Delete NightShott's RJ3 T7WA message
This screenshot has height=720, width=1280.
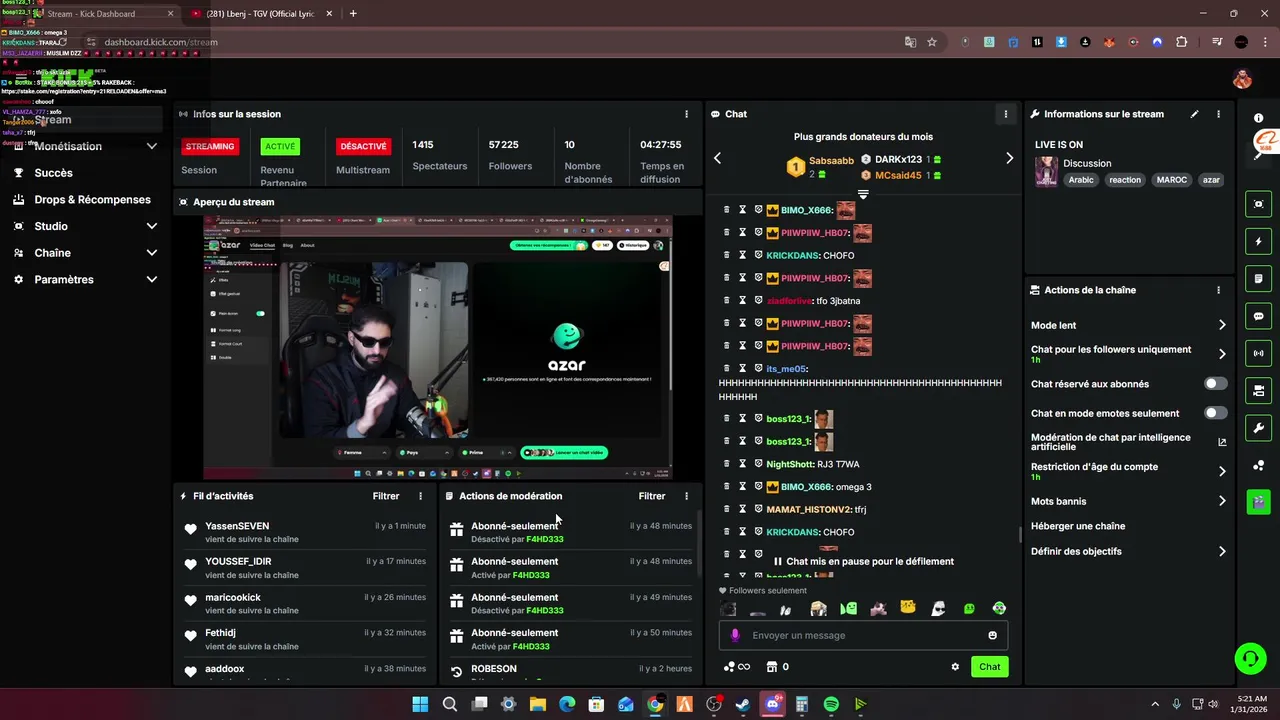pos(727,464)
